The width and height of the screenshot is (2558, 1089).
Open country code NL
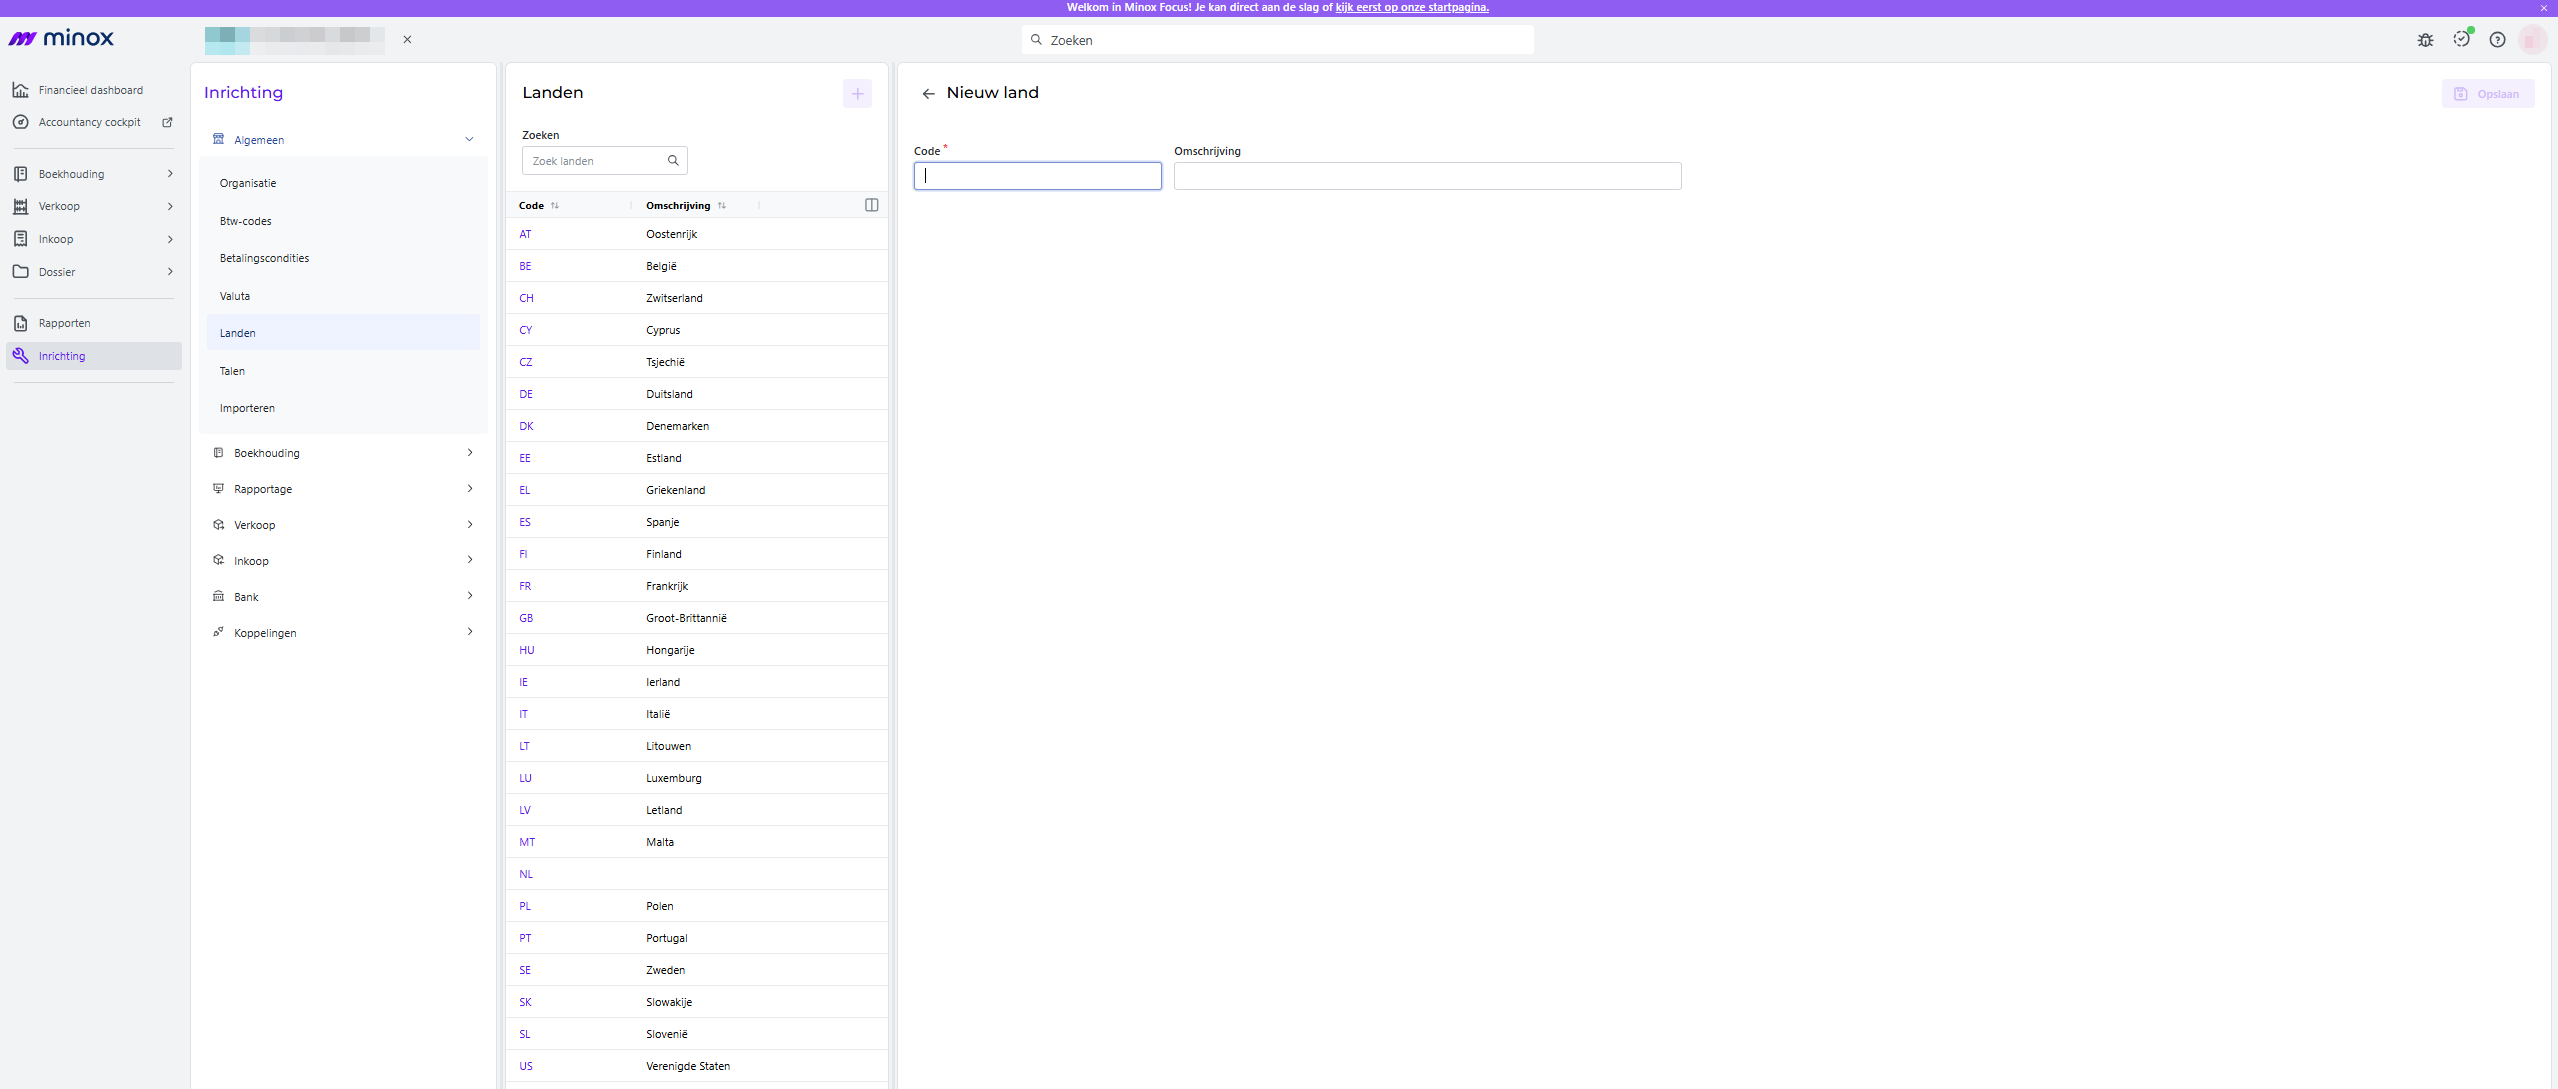pyautogui.click(x=526, y=874)
